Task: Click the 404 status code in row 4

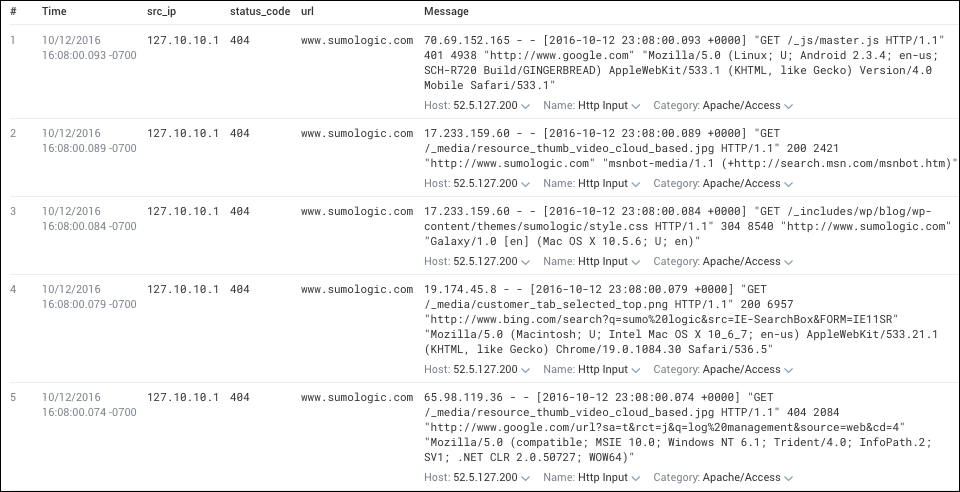Action: click(x=240, y=289)
